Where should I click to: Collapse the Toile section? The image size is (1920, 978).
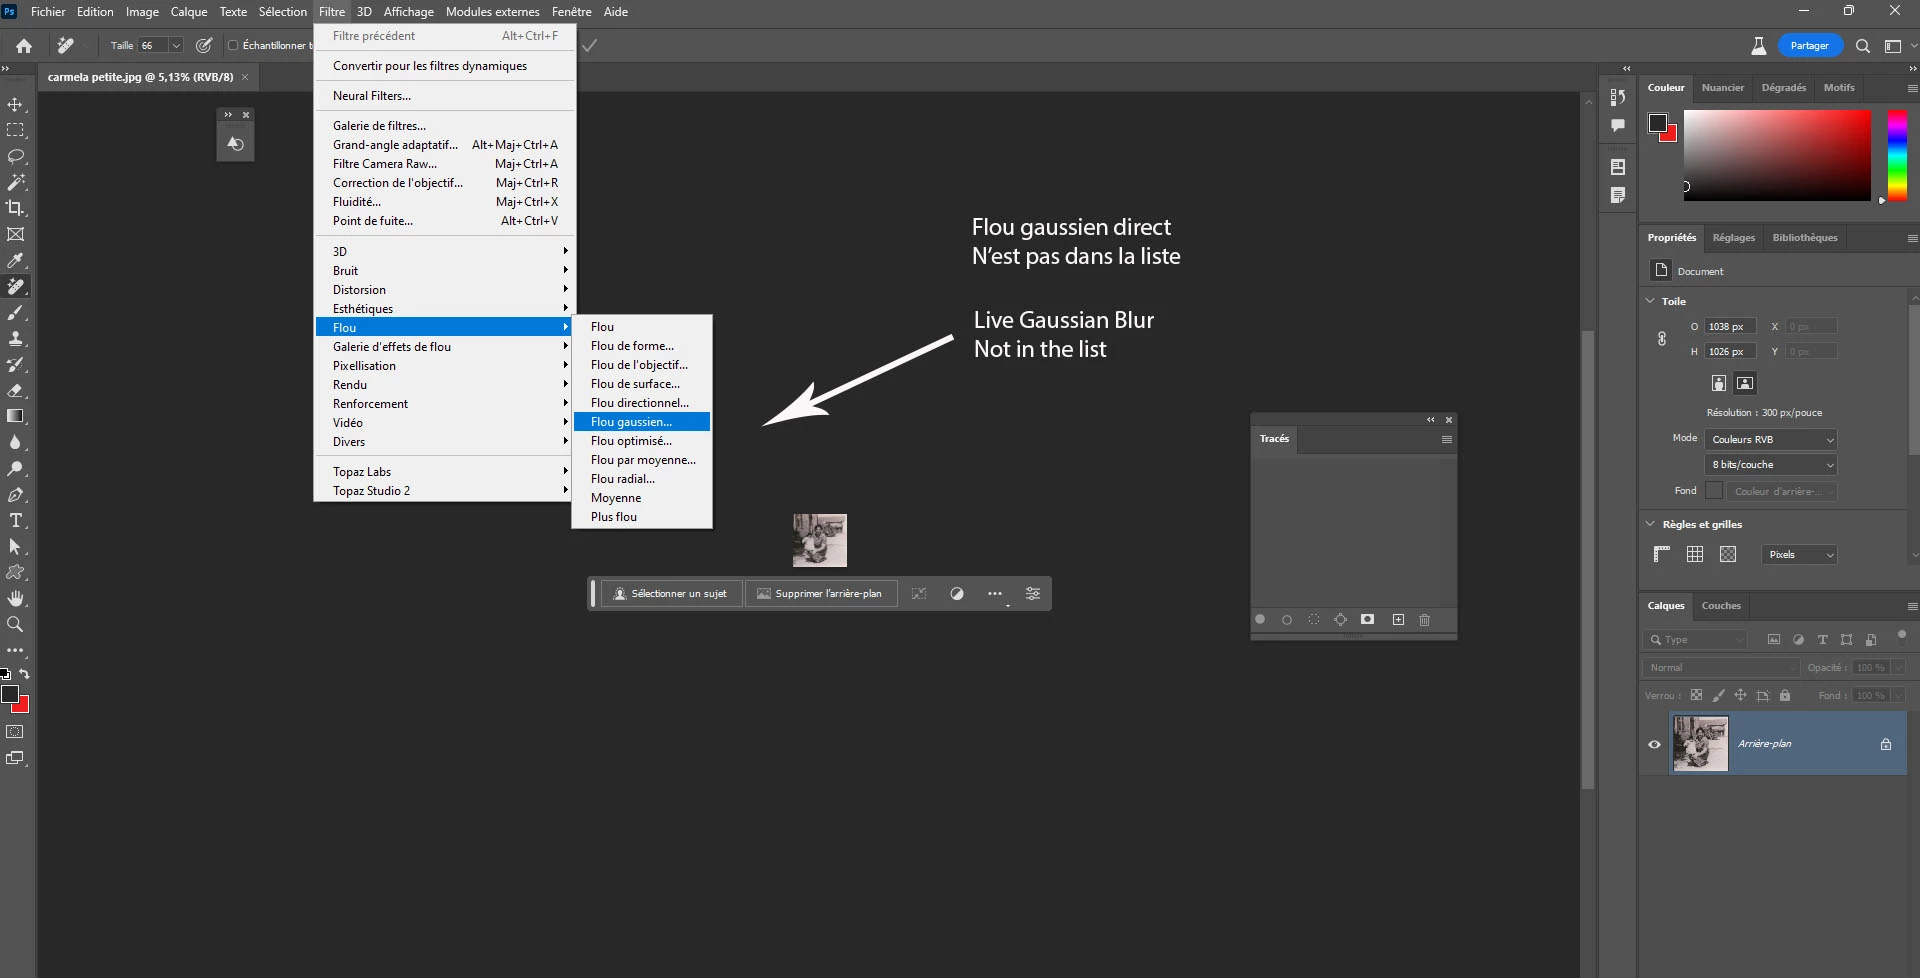(1650, 301)
